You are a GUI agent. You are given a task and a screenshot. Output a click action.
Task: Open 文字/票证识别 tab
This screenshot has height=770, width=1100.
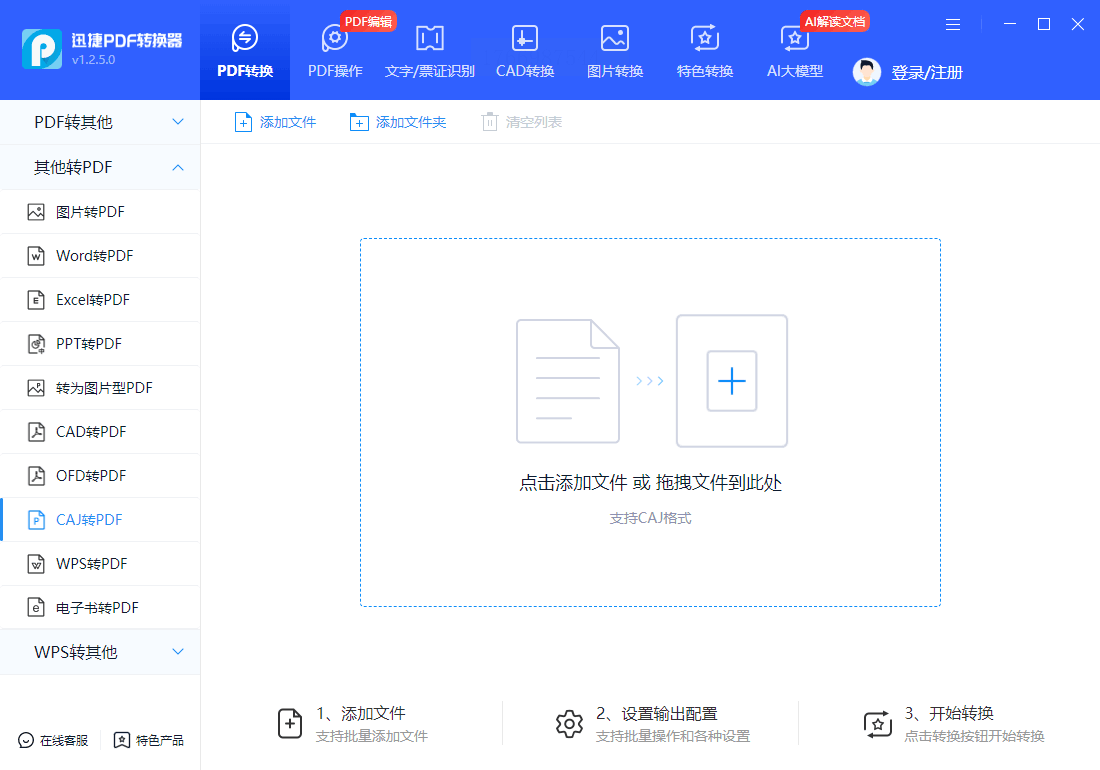tap(429, 50)
